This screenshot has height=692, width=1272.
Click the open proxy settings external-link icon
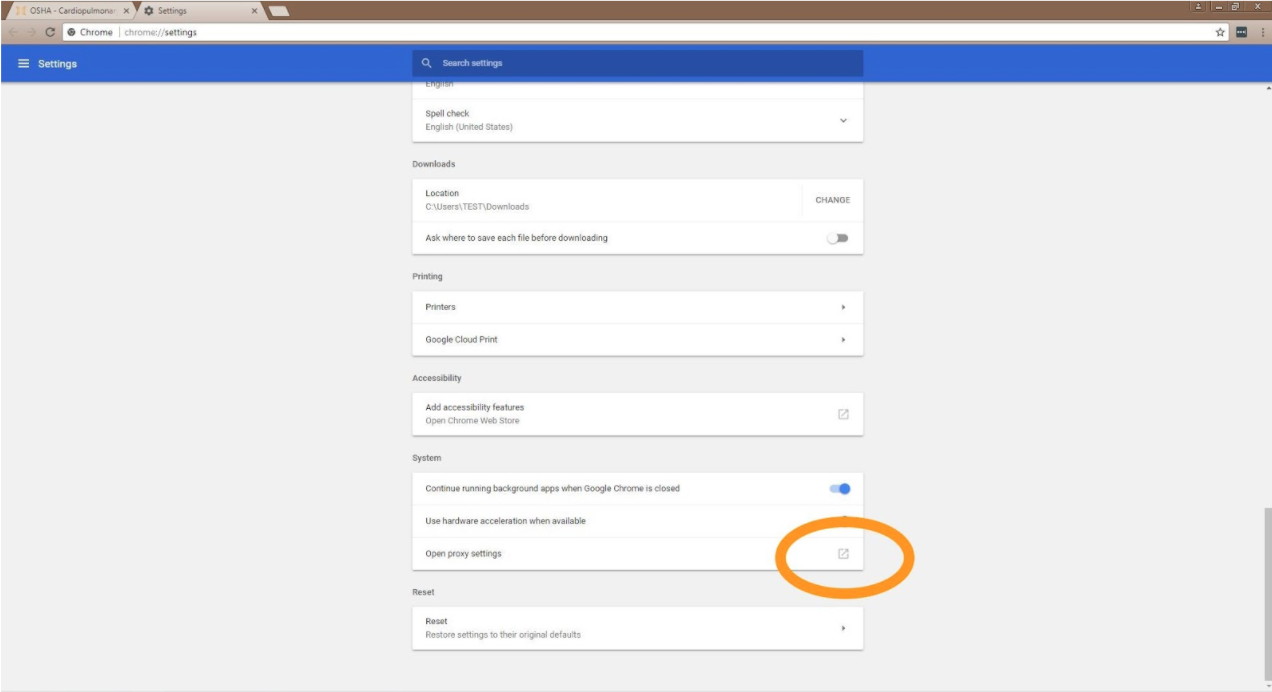click(x=843, y=554)
